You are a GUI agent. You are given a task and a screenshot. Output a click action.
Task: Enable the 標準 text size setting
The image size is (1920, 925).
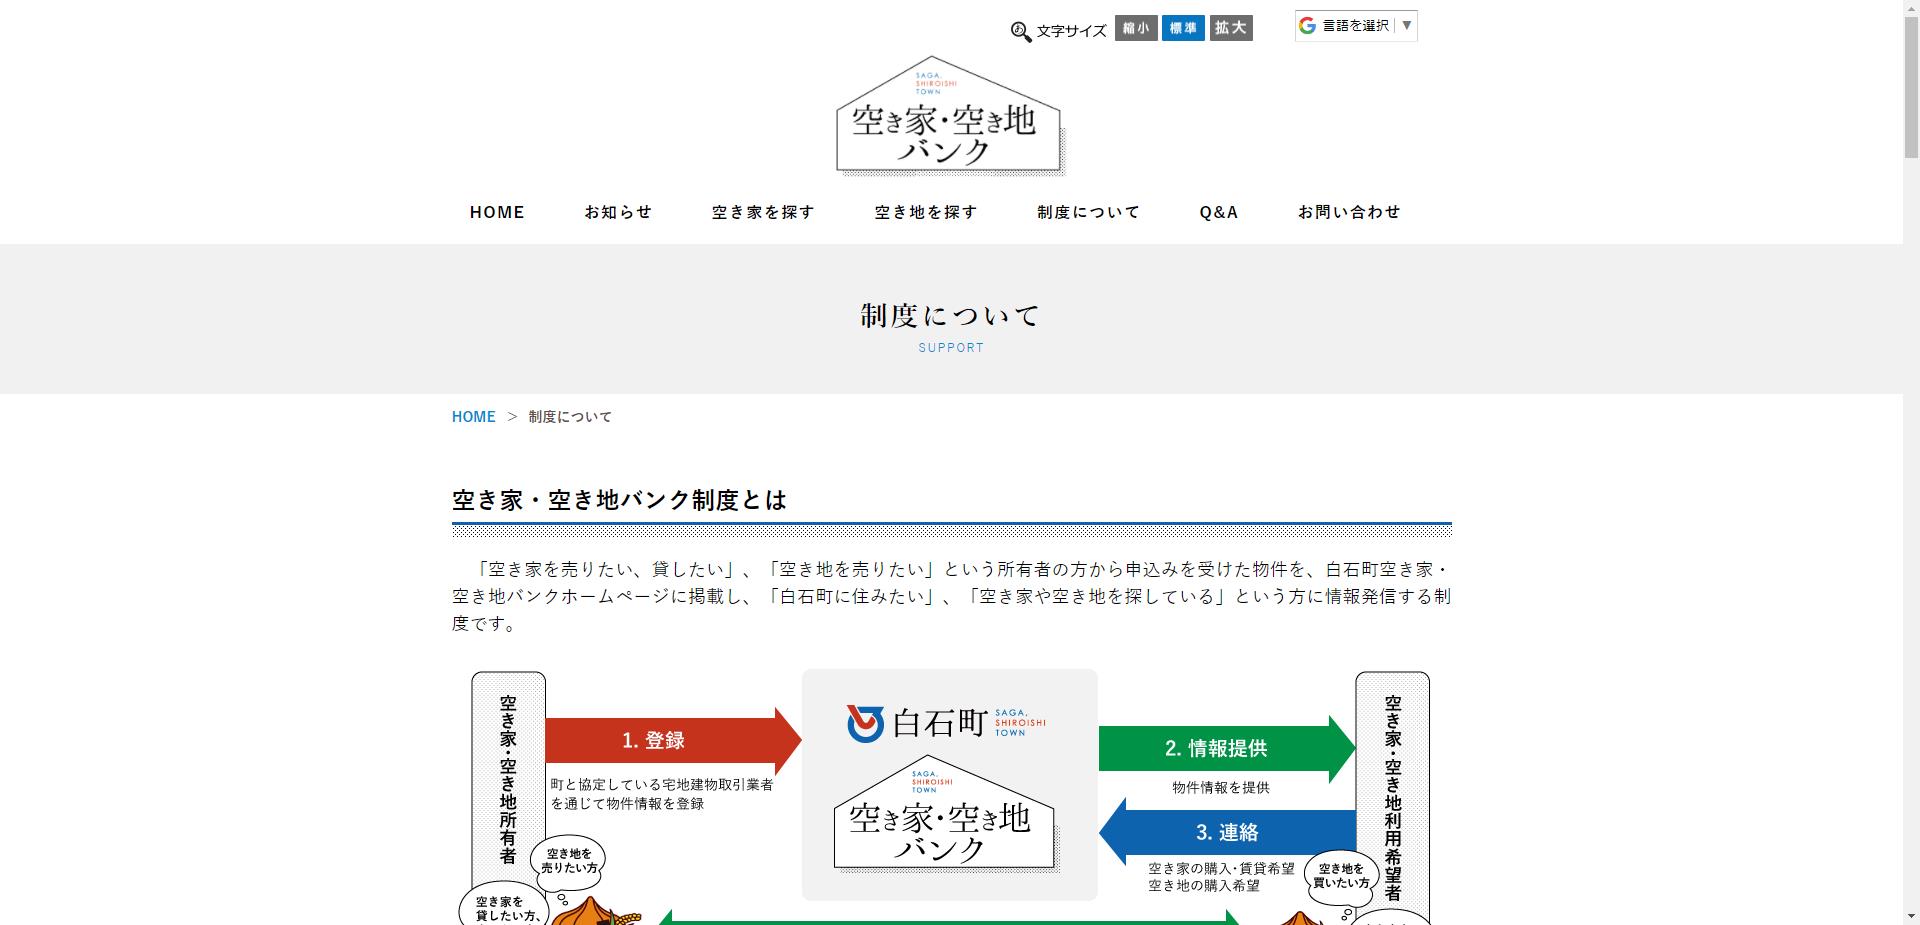pyautogui.click(x=1183, y=28)
